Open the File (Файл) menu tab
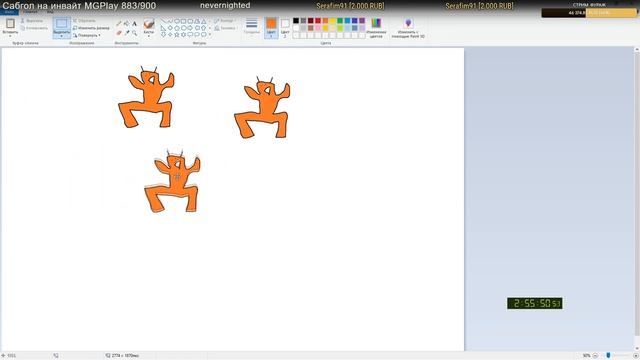 click(x=9, y=12)
